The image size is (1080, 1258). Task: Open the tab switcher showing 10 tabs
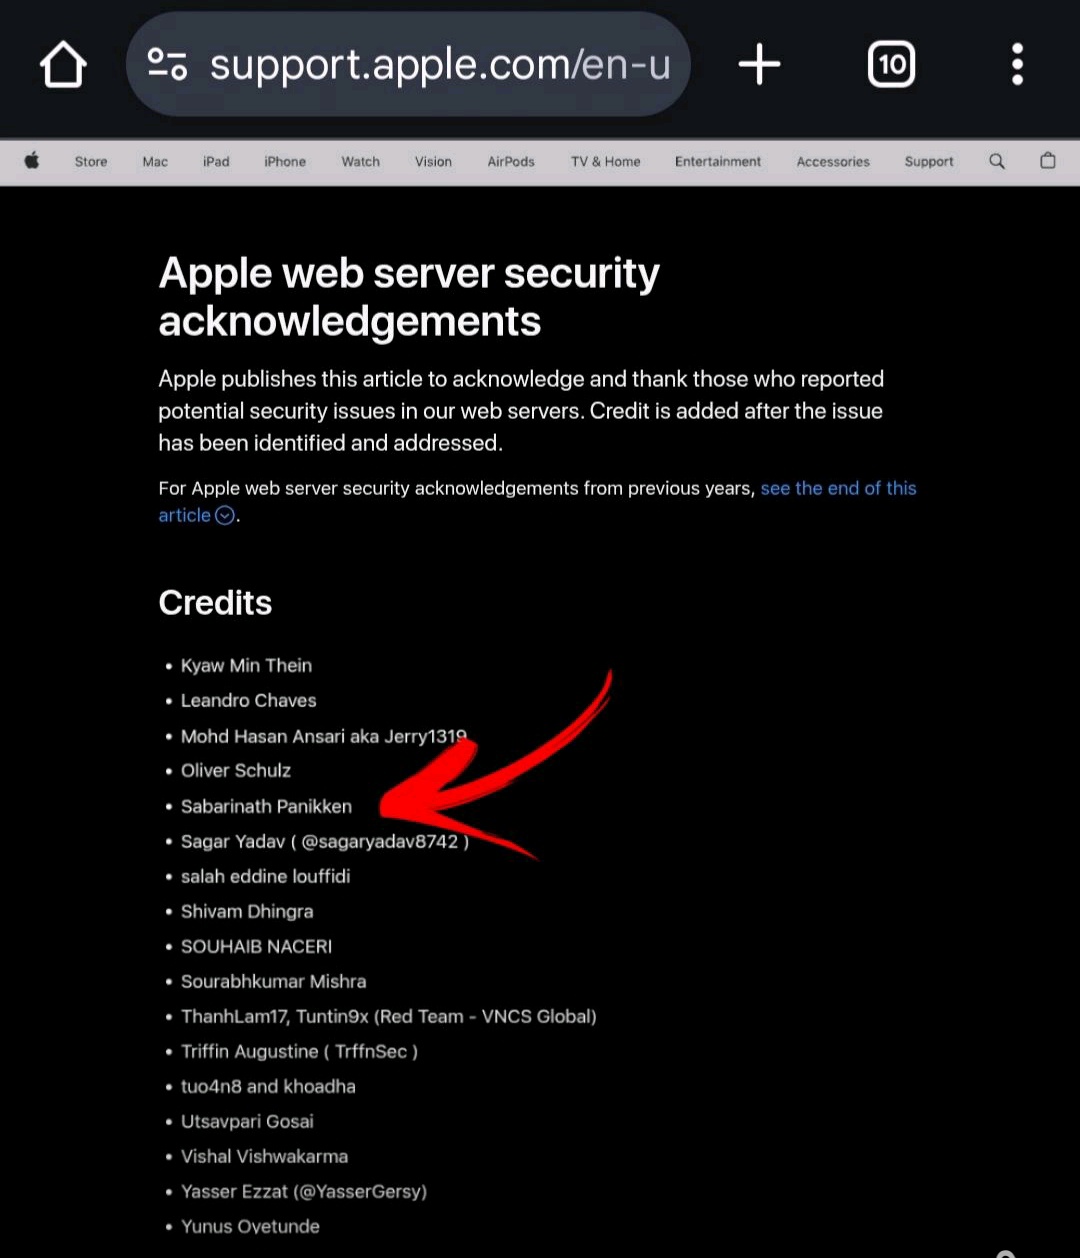pos(891,66)
